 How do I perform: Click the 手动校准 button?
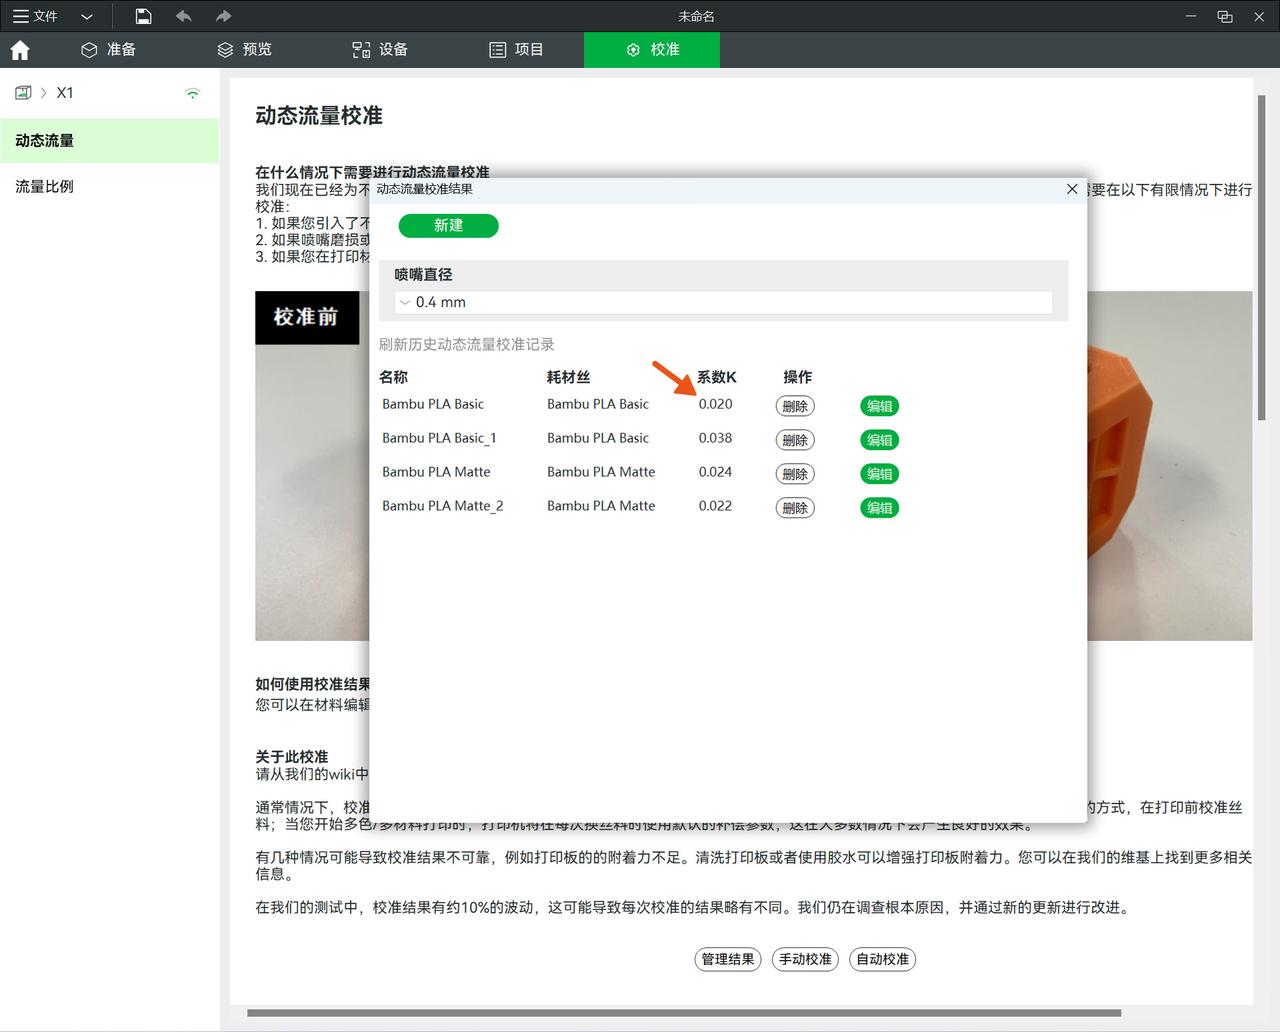pyautogui.click(x=805, y=959)
